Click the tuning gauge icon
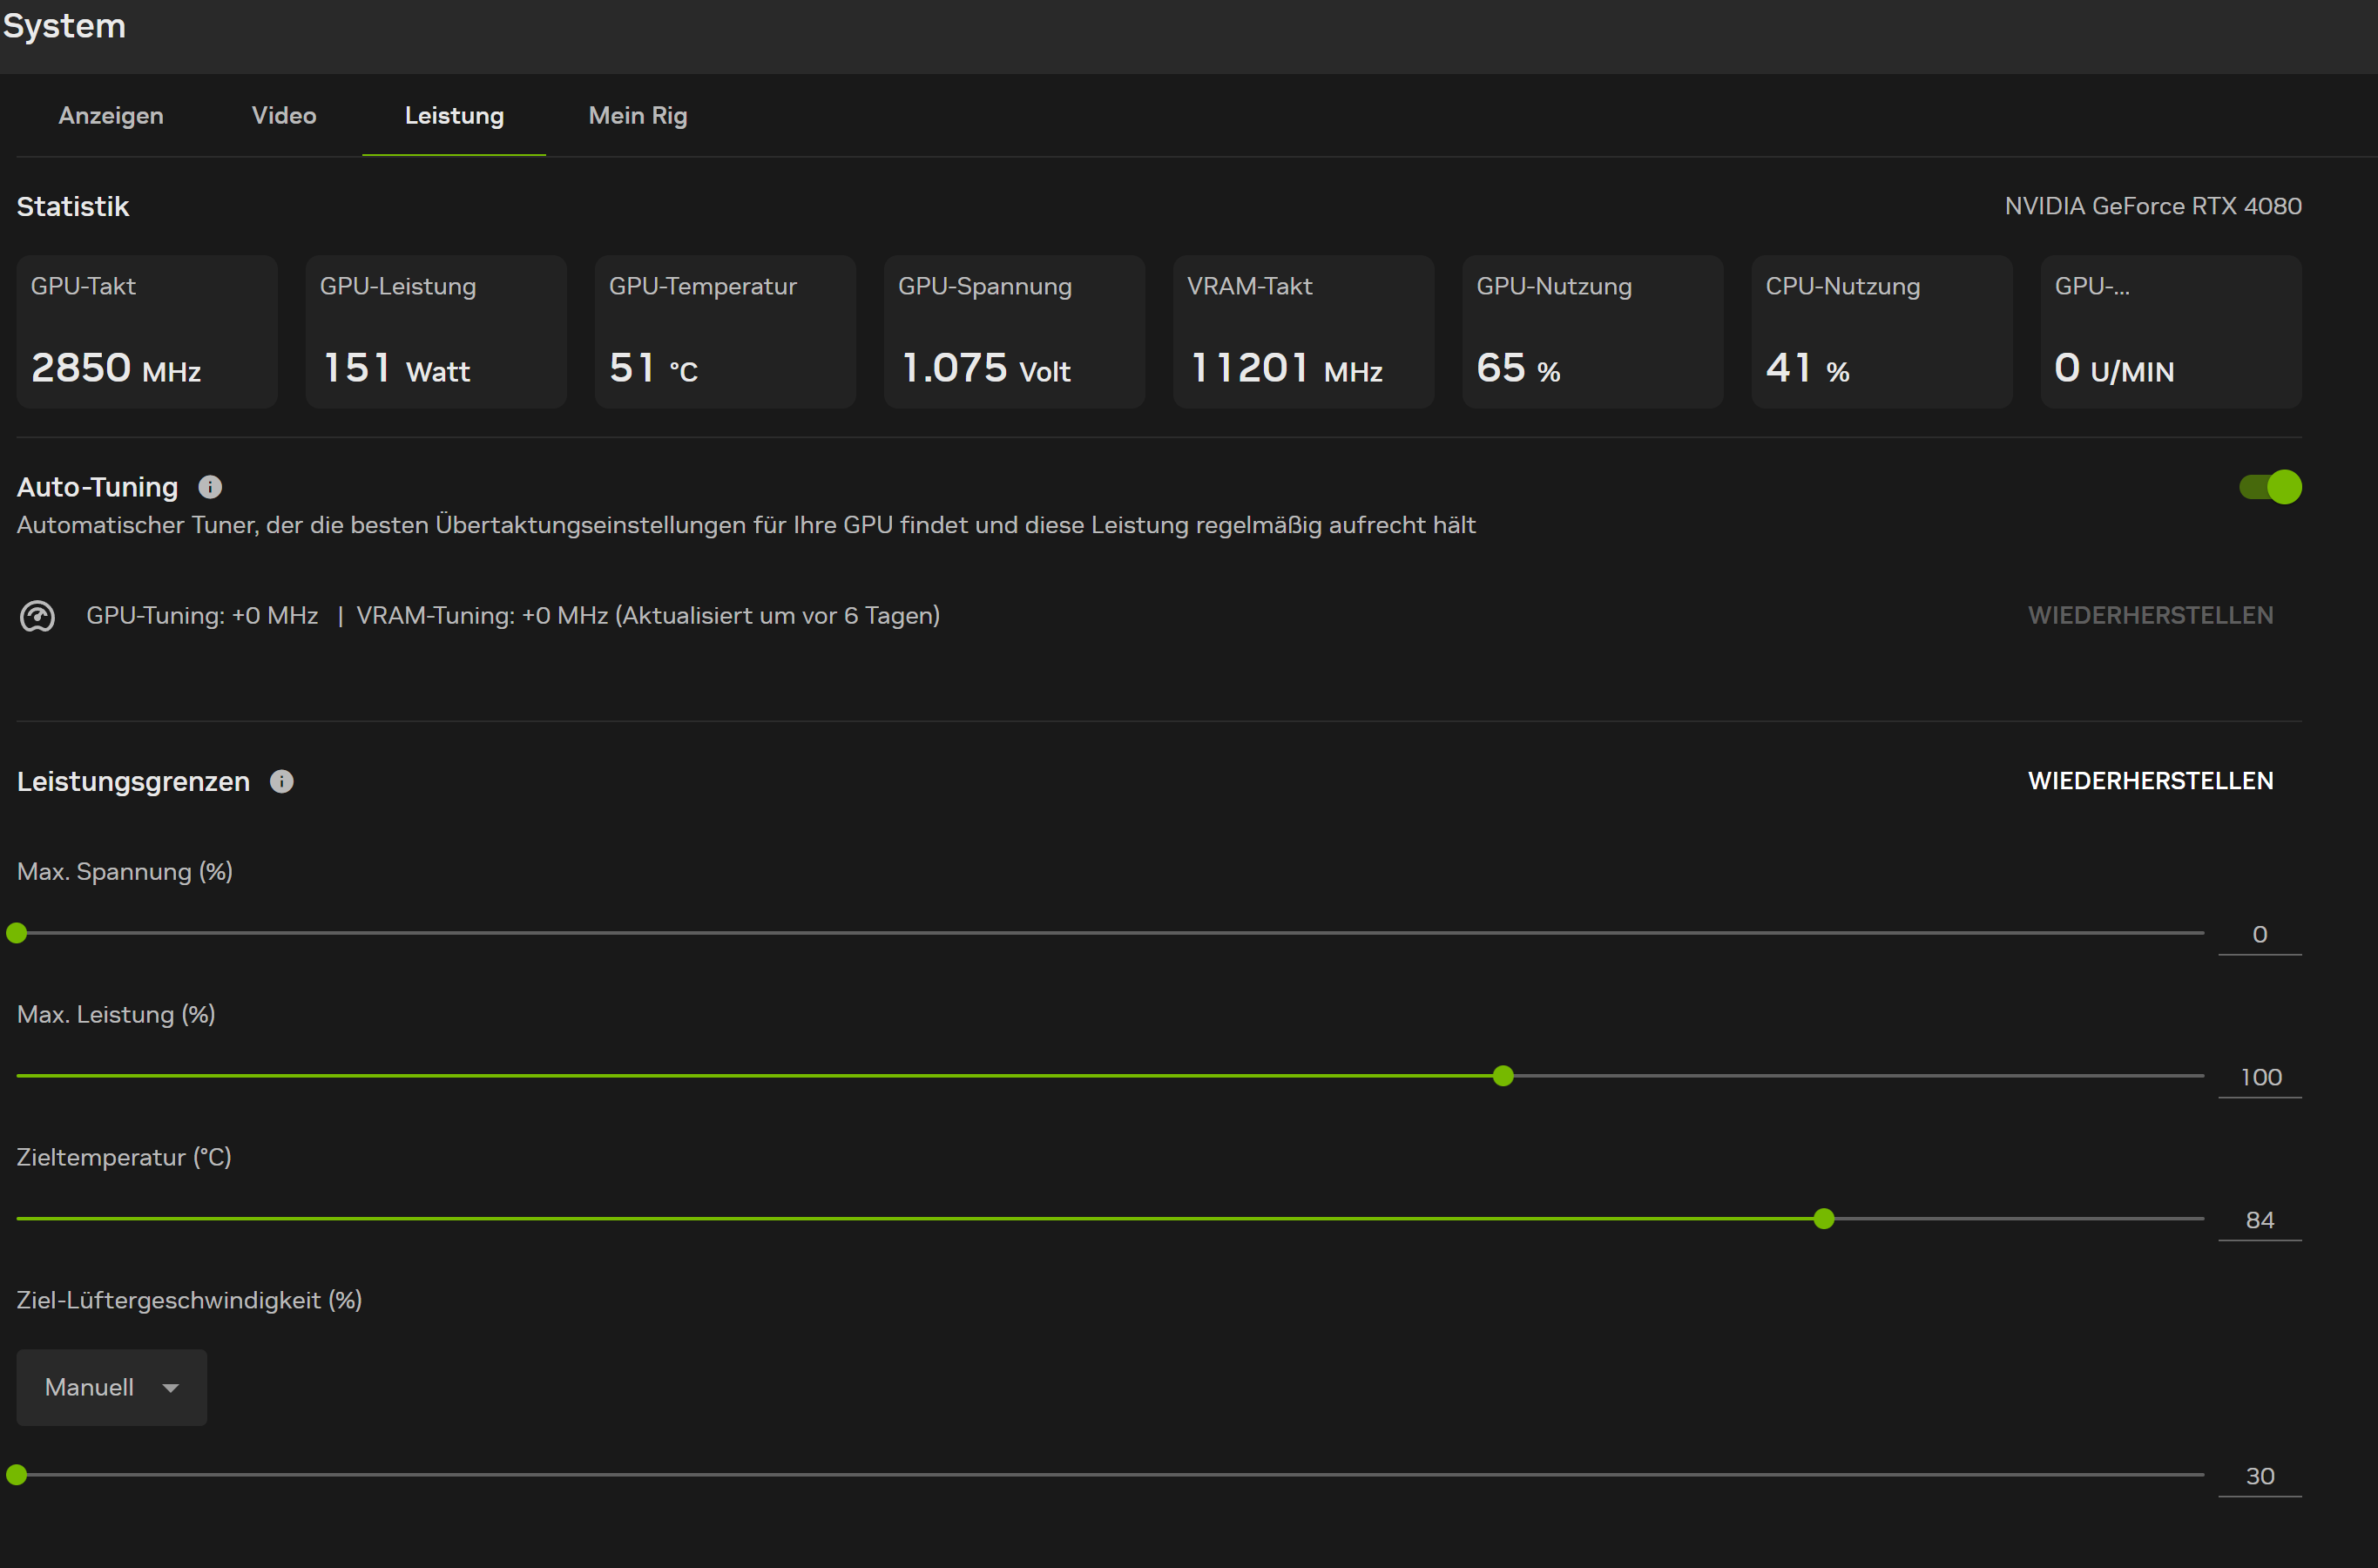Image resolution: width=2378 pixels, height=1568 pixels. pos(38,616)
